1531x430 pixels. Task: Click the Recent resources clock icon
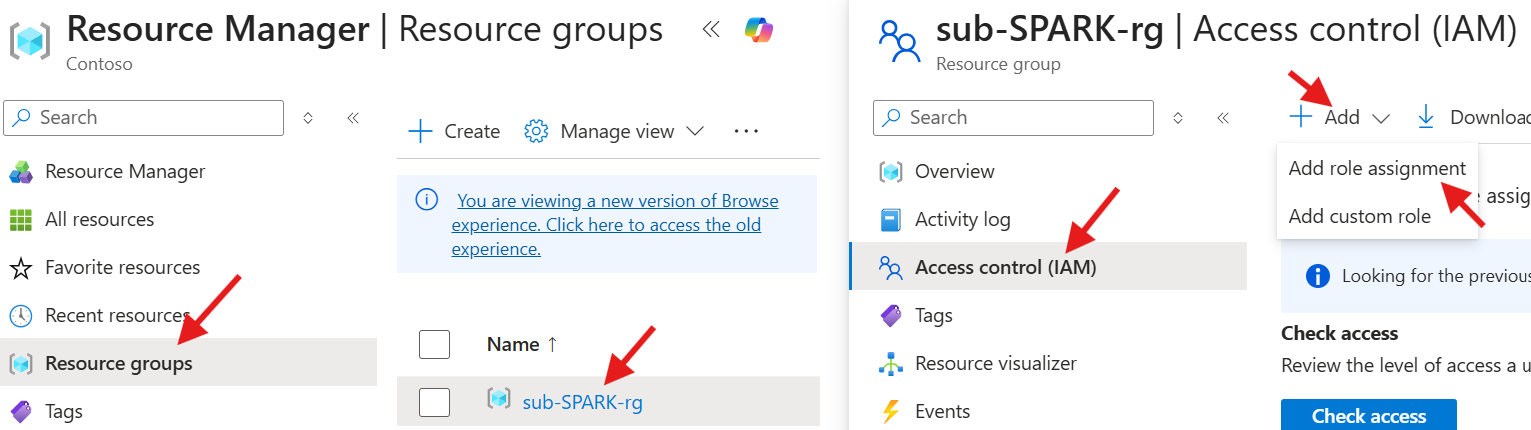click(20, 316)
